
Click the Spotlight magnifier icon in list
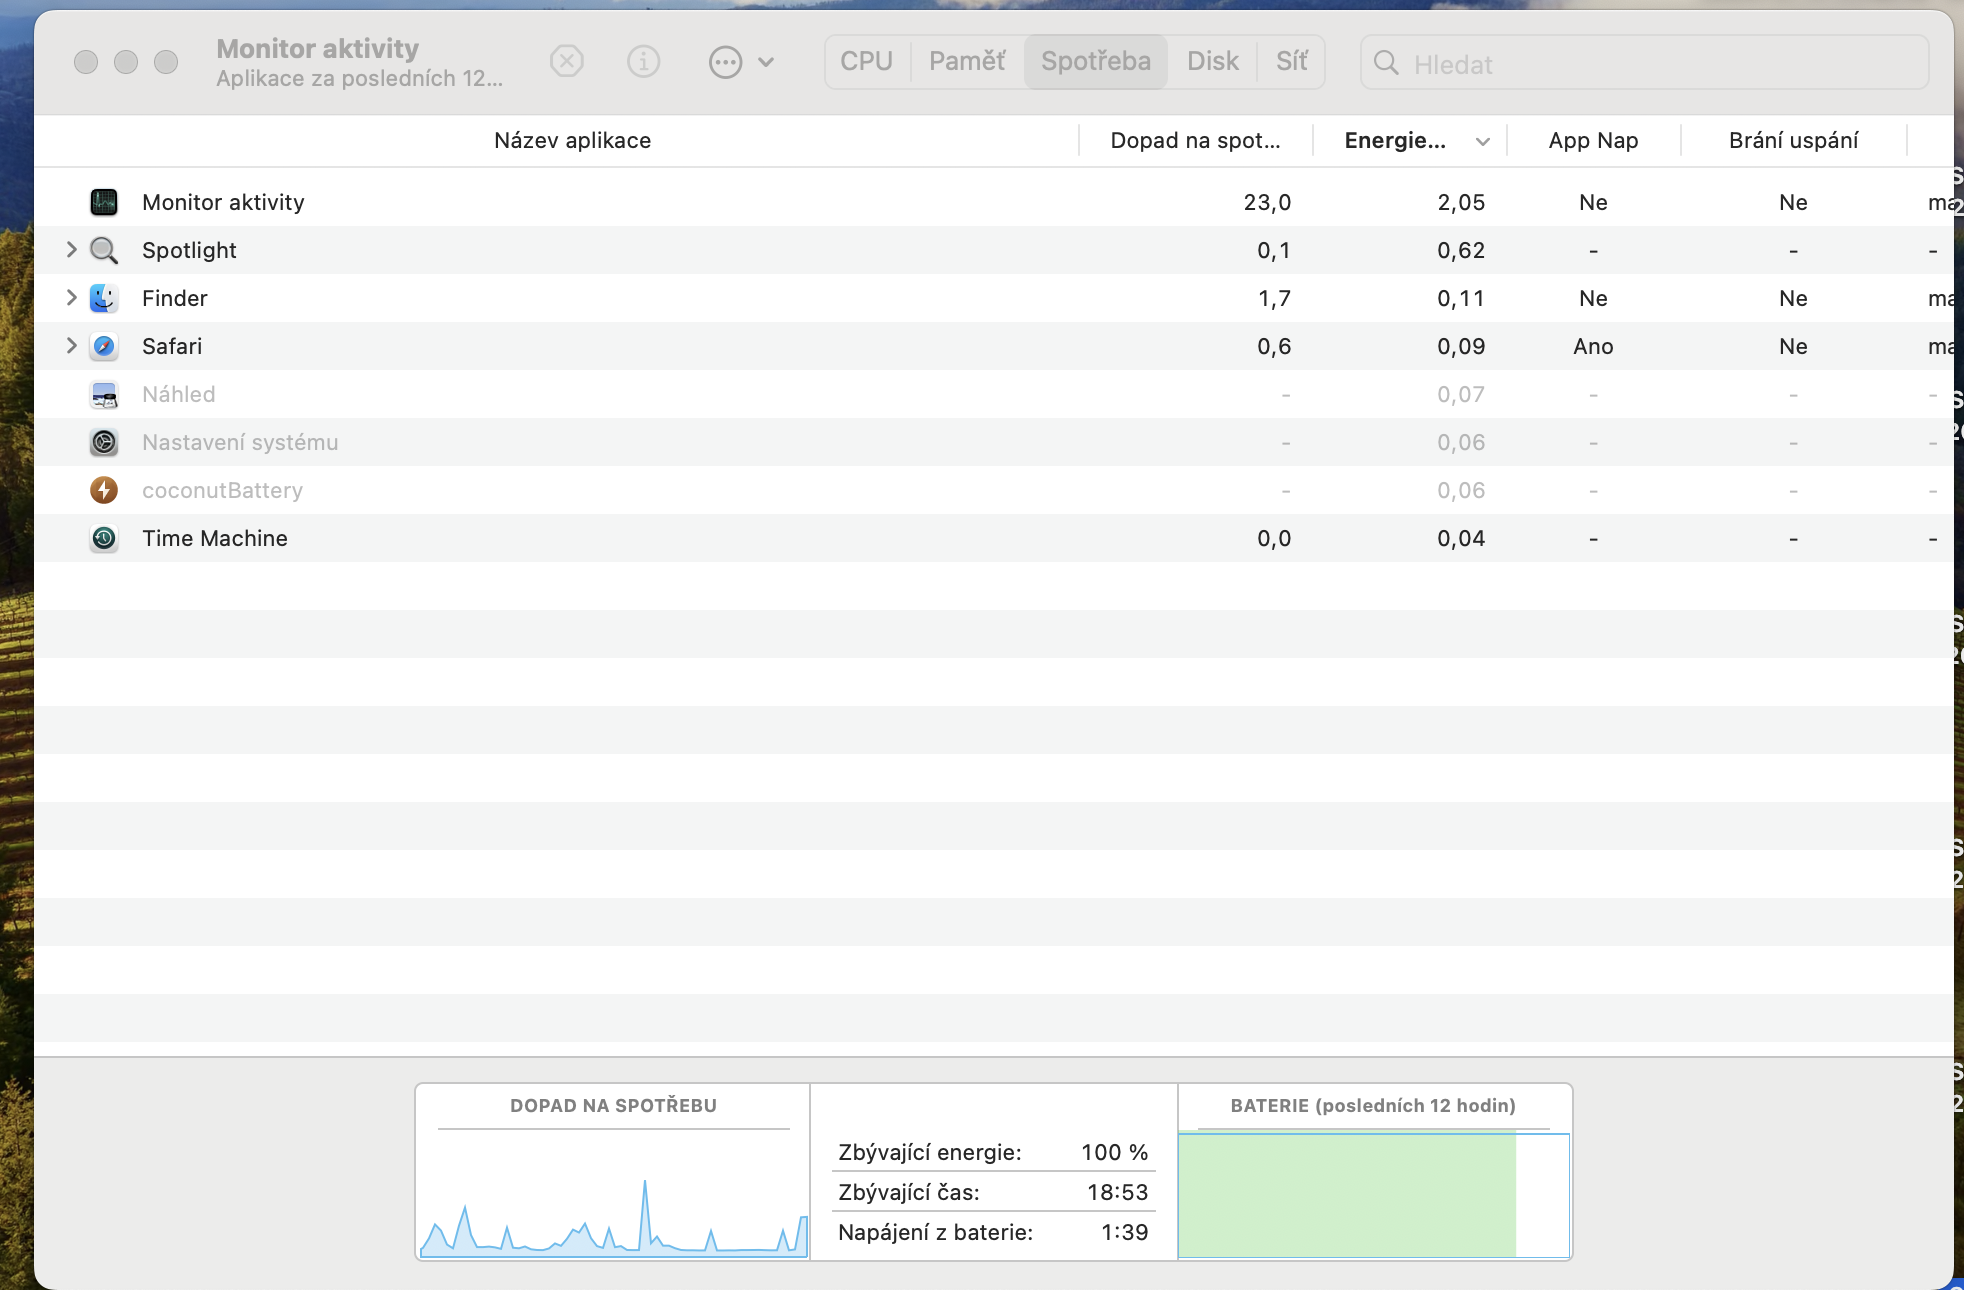click(x=104, y=250)
